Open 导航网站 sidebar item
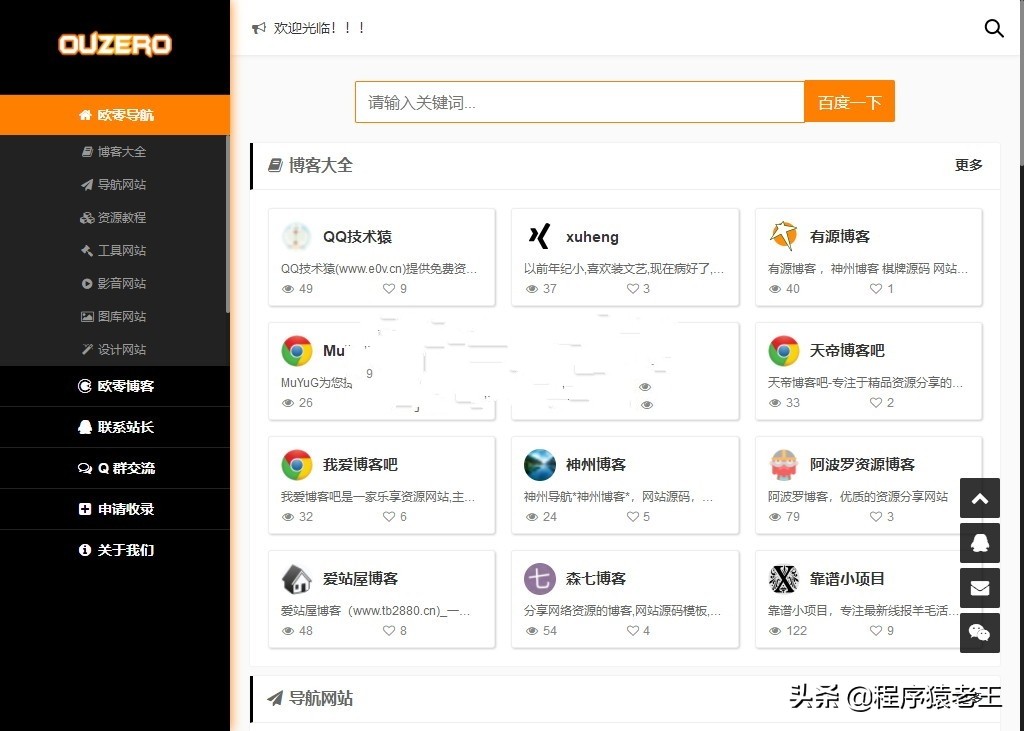 click(114, 184)
